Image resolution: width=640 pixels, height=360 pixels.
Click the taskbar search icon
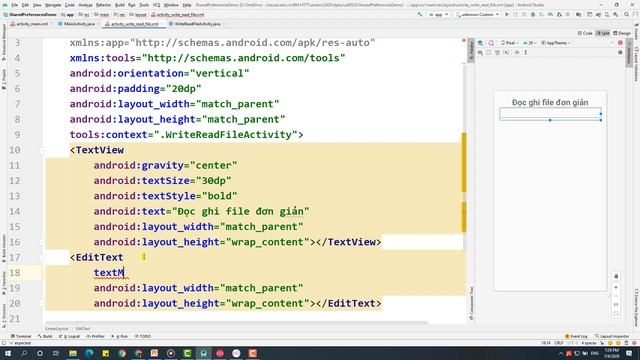(x=24, y=353)
